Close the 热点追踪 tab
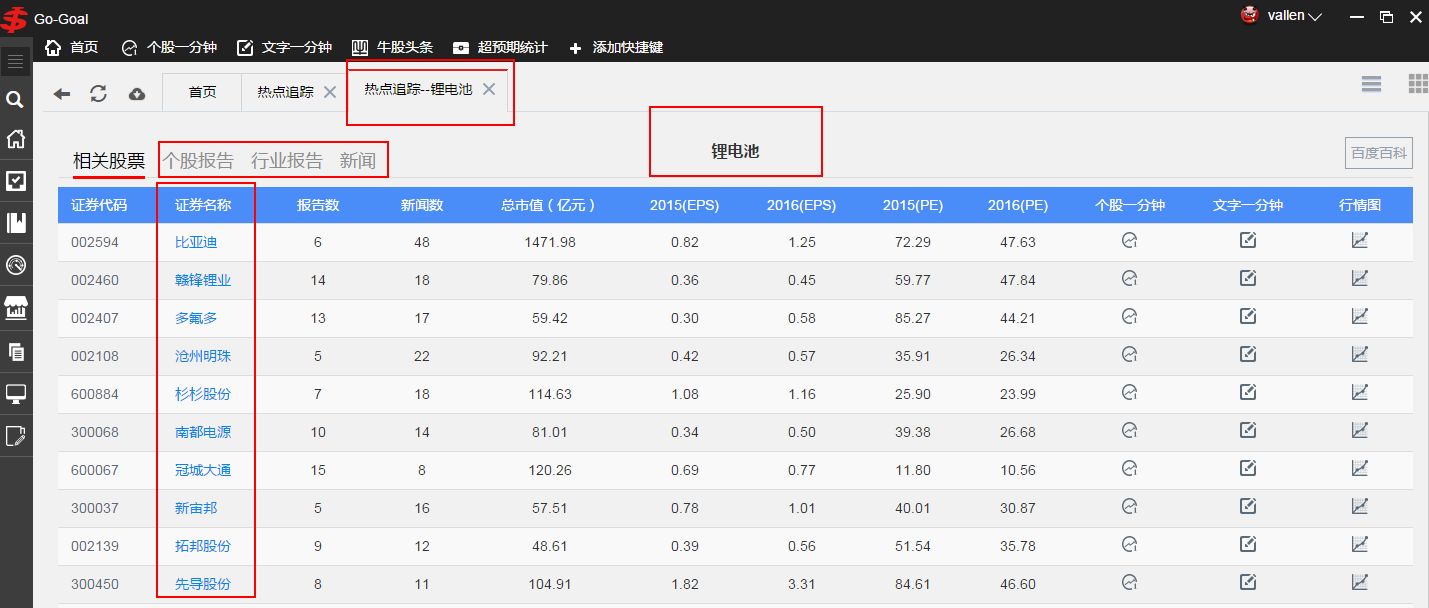The image size is (1429, 608). pyautogui.click(x=329, y=92)
